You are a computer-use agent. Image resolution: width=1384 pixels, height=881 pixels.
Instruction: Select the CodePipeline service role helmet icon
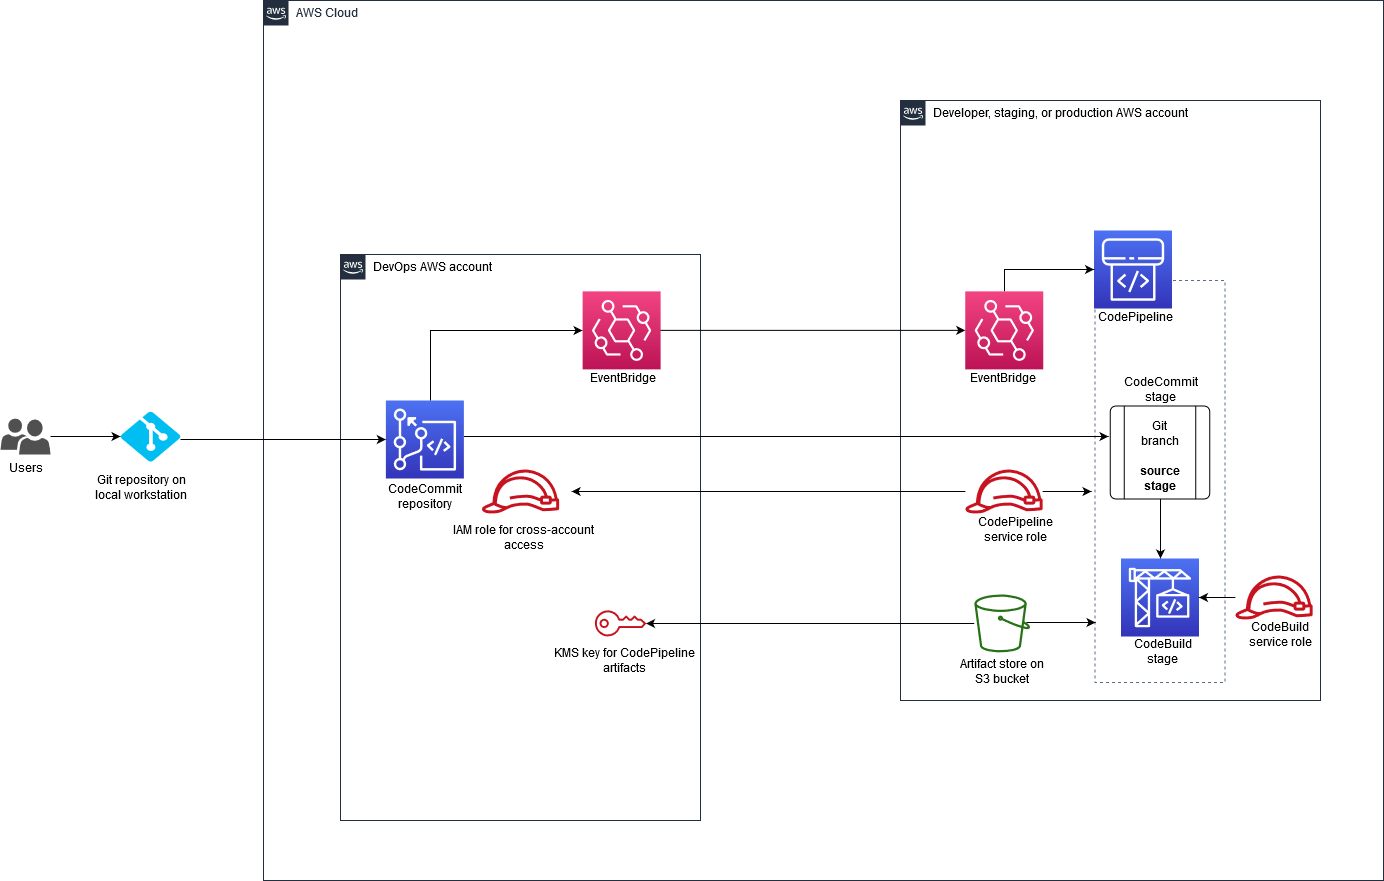[1004, 492]
